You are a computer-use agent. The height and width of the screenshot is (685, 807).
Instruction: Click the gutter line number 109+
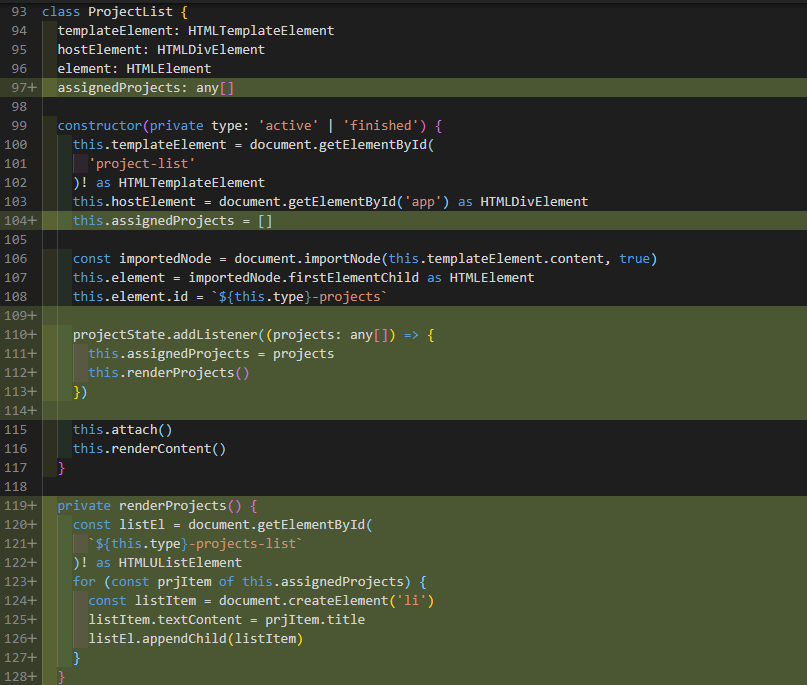tap(21, 317)
